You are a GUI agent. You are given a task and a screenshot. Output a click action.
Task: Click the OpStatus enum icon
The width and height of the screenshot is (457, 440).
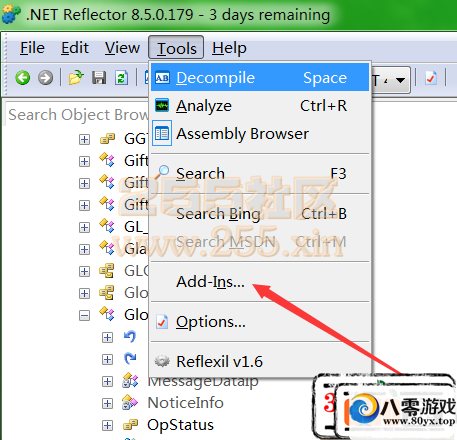(130, 425)
